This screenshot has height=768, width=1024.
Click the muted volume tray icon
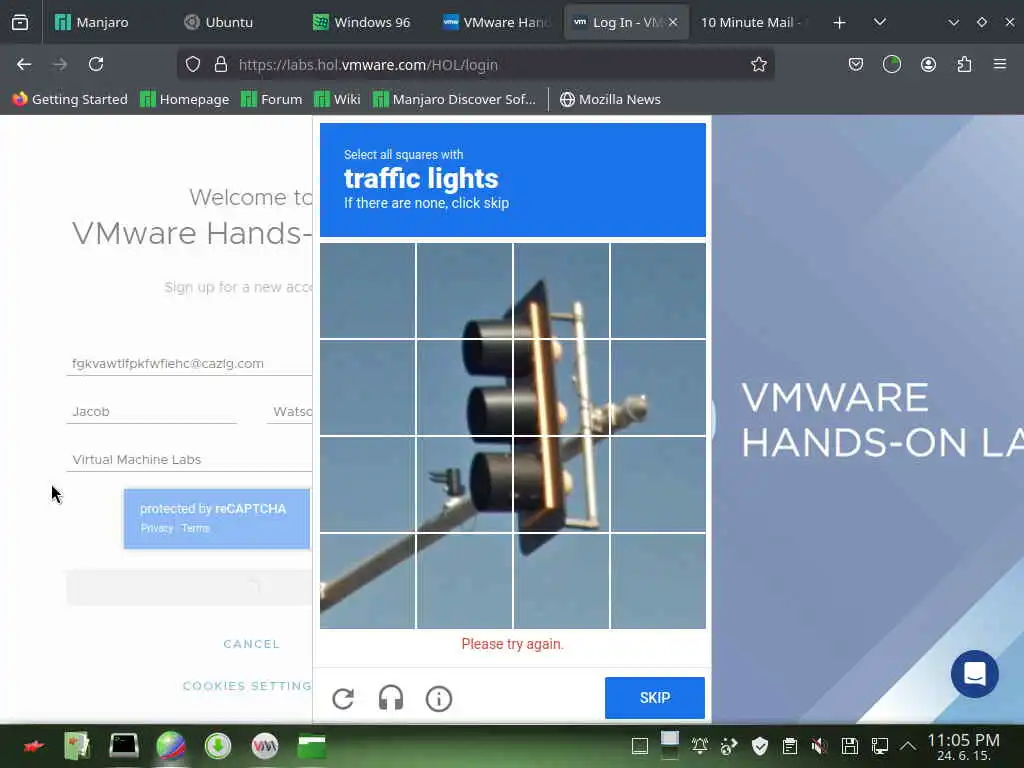(819, 746)
